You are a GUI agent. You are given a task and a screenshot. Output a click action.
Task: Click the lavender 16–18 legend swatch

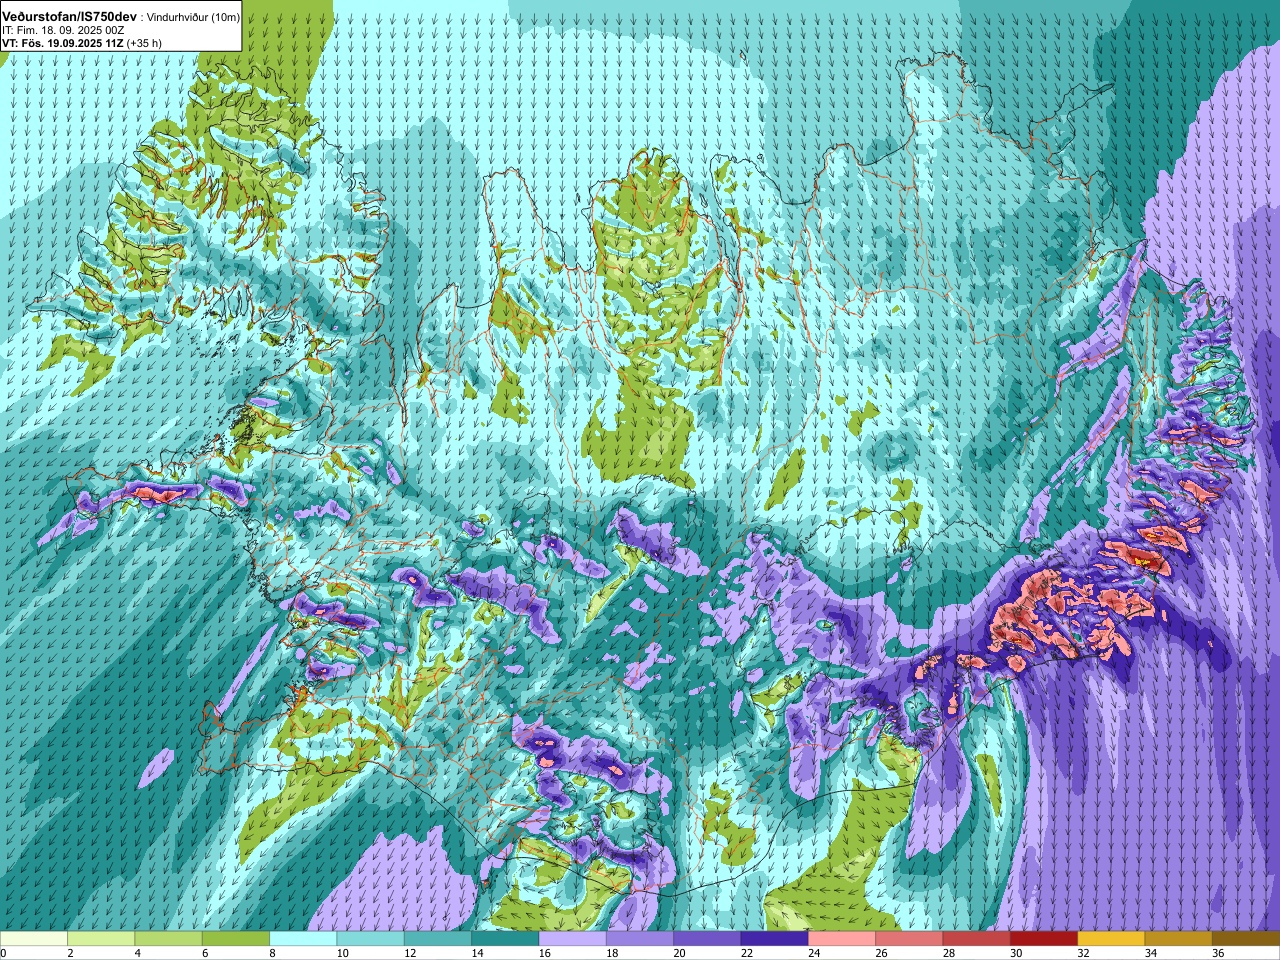(x=572, y=939)
